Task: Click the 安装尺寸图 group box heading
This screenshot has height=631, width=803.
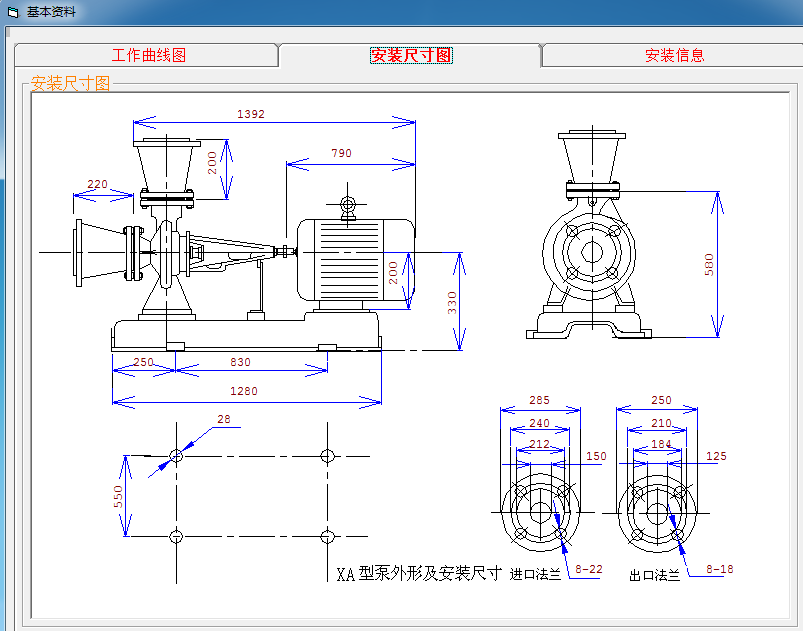Action: pos(70,83)
